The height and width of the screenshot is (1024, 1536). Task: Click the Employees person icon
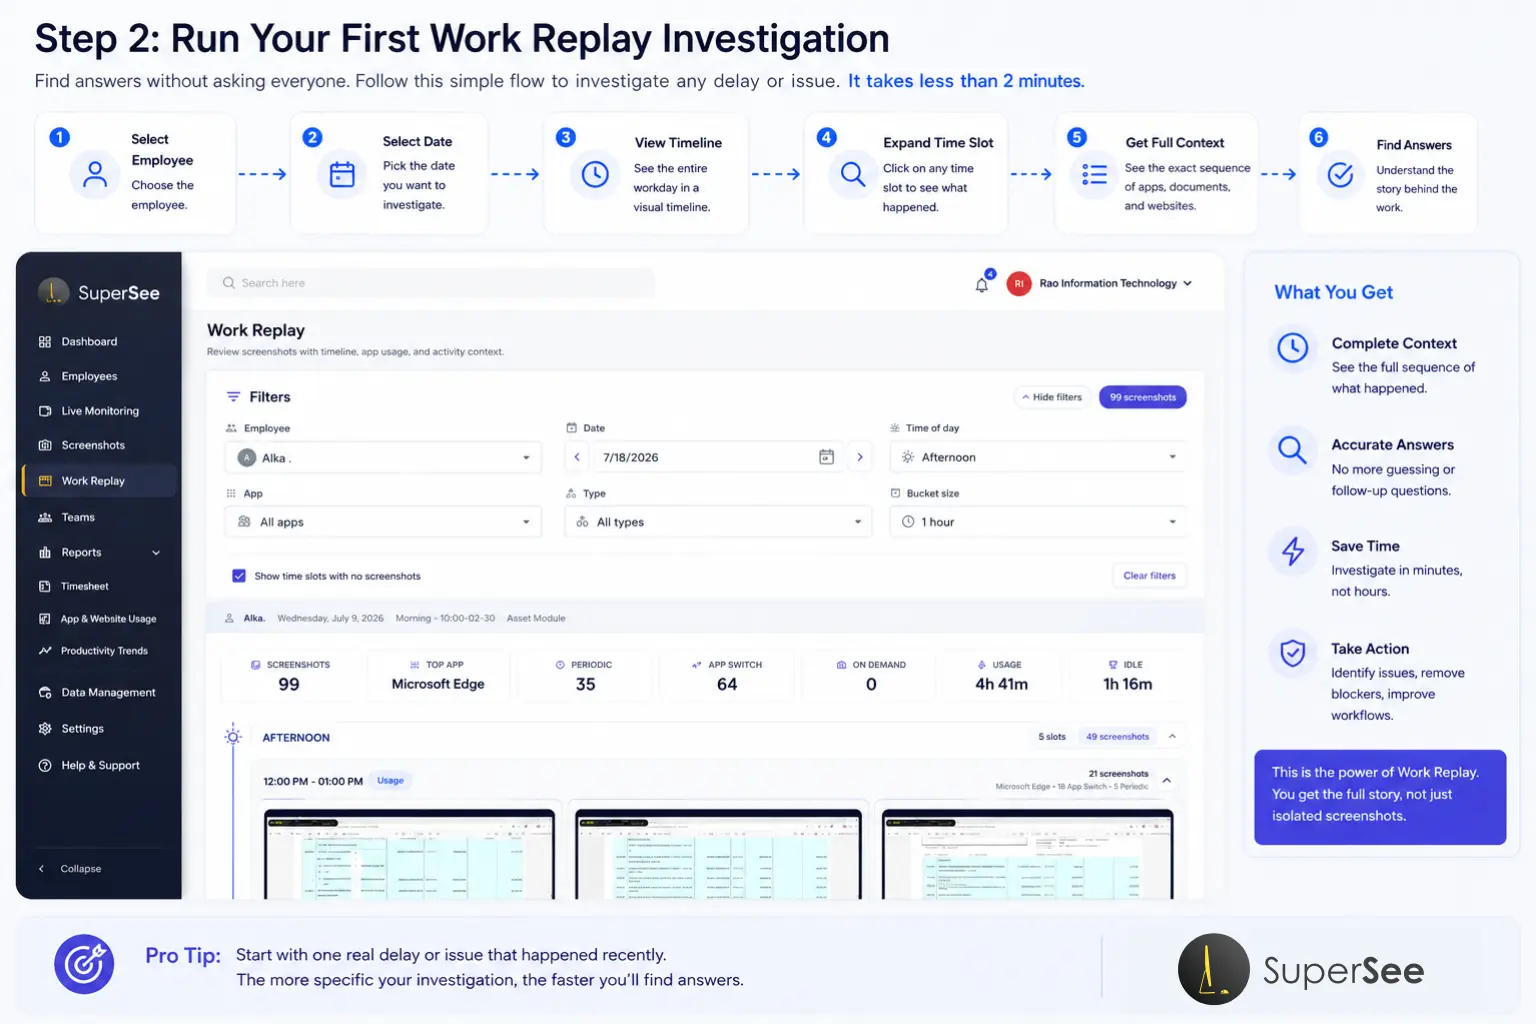(45, 377)
